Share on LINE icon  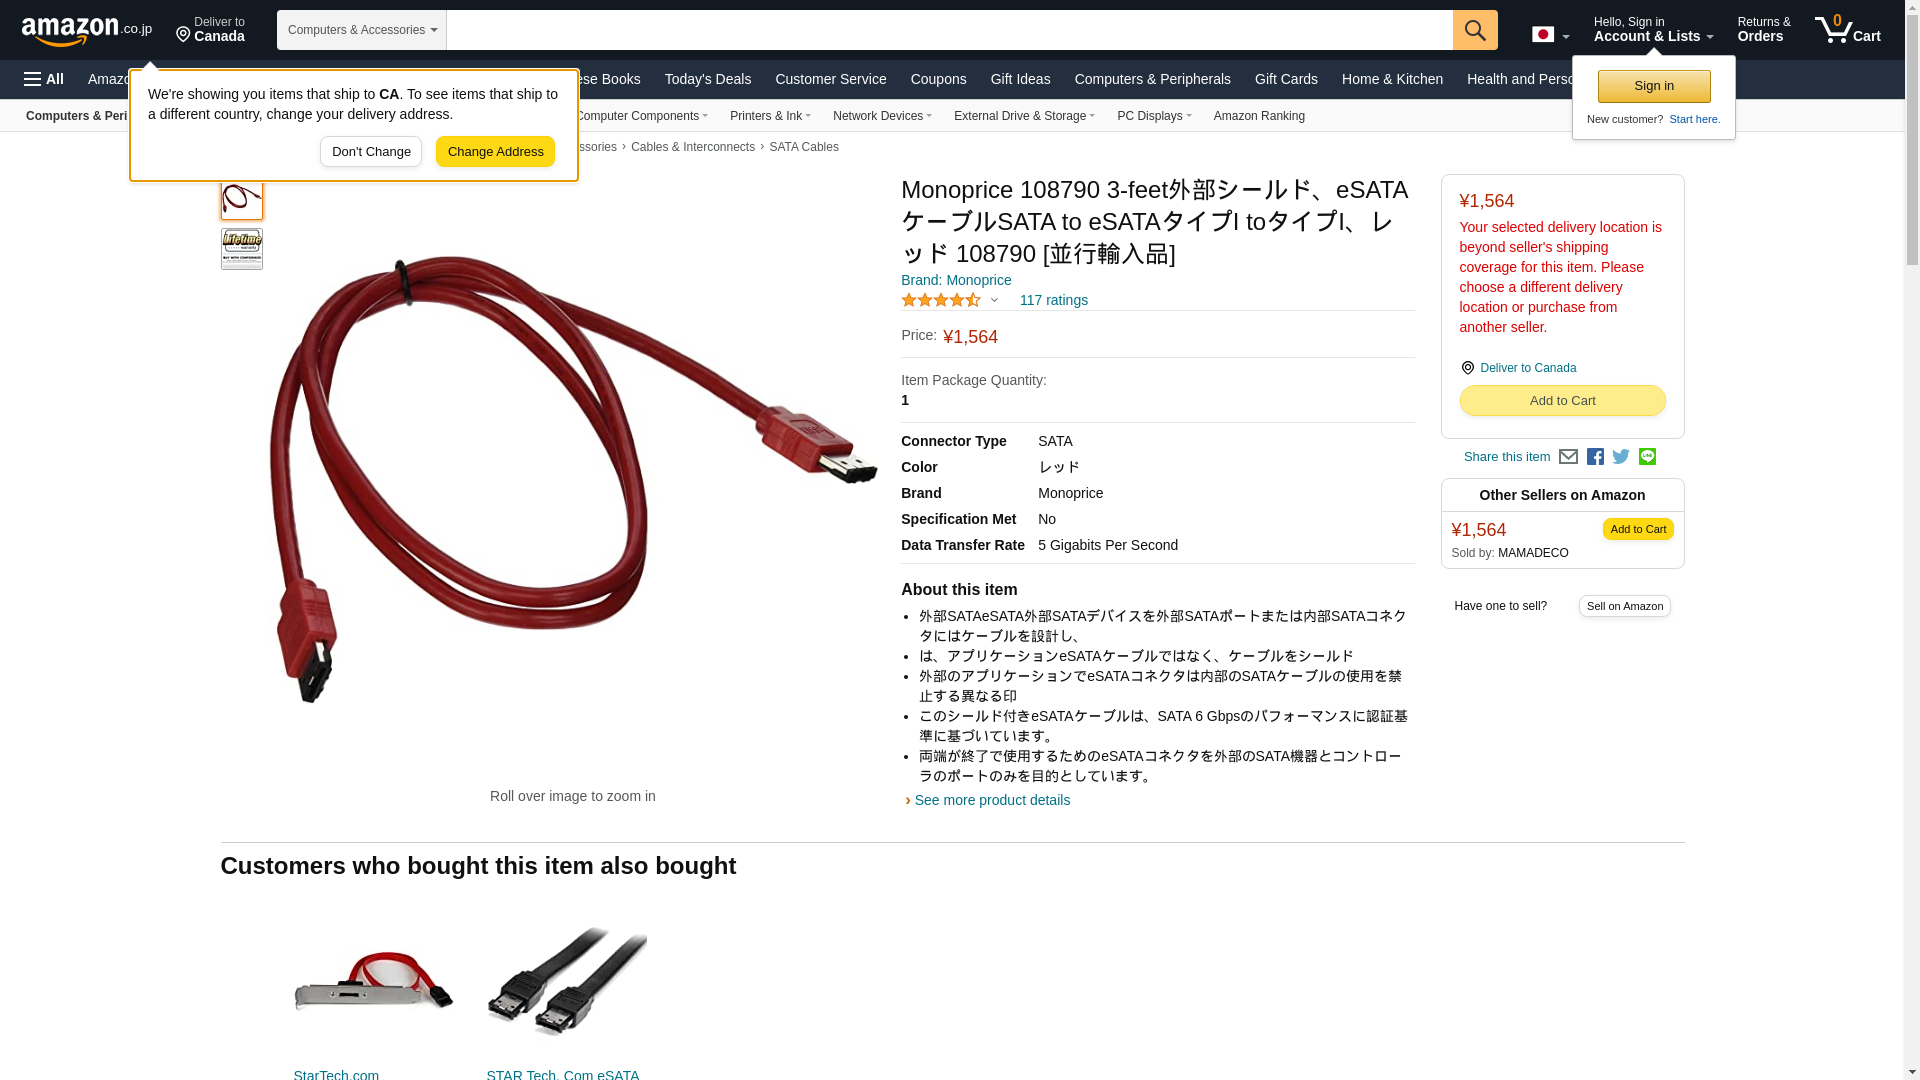[1647, 457]
